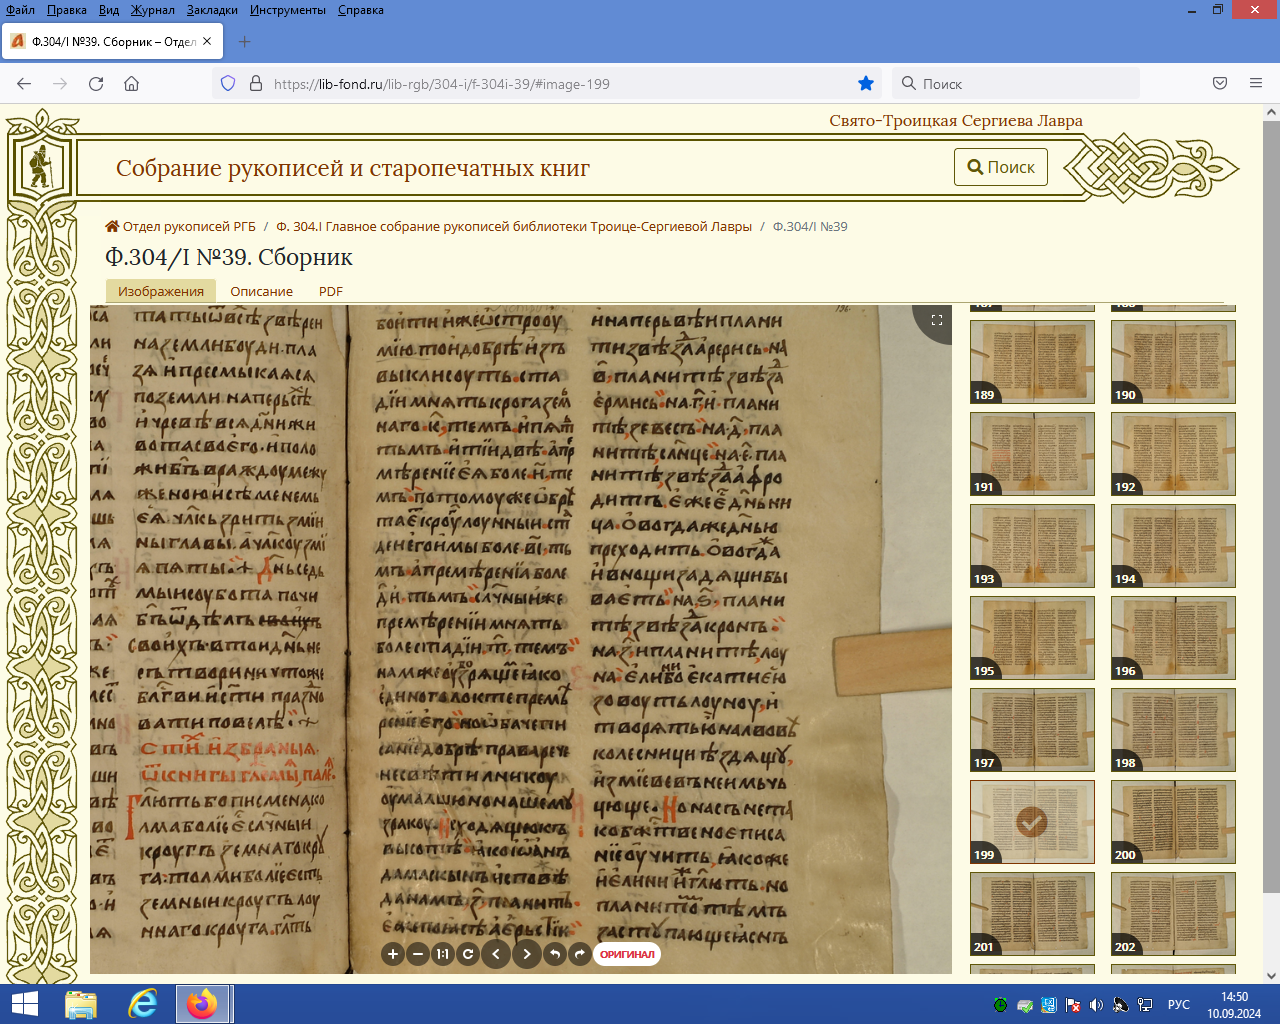The height and width of the screenshot is (1024, 1280).
Task: Reset the viewer with the circular arrow
Action: point(467,954)
